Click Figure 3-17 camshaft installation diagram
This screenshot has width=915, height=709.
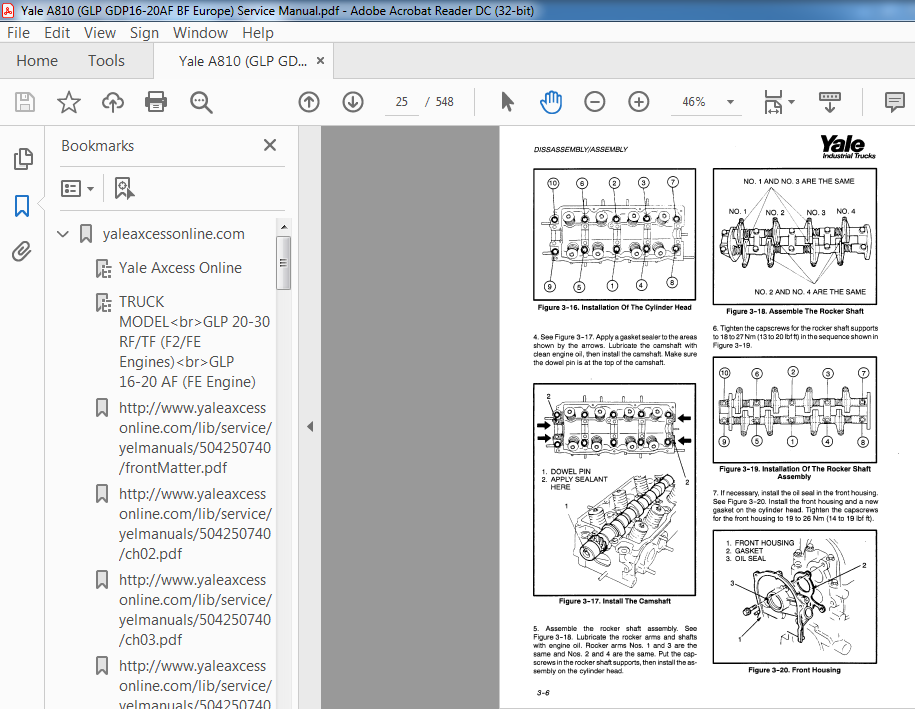[x=614, y=489]
